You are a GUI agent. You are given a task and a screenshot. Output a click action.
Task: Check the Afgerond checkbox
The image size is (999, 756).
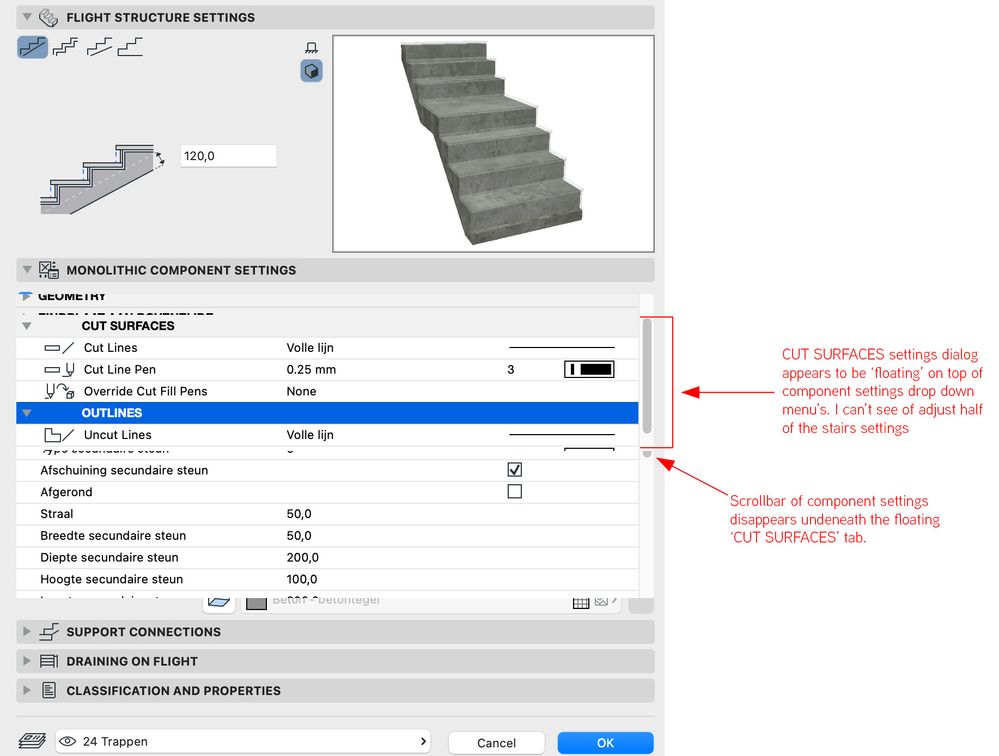tap(515, 492)
